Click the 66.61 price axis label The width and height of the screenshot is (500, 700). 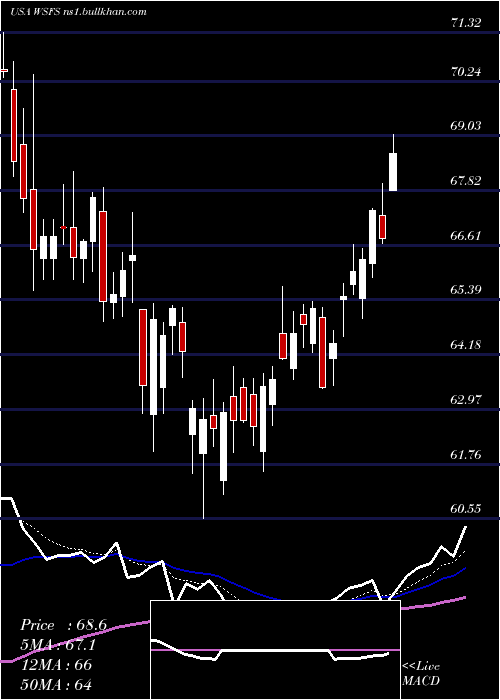click(x=466, y=236)
